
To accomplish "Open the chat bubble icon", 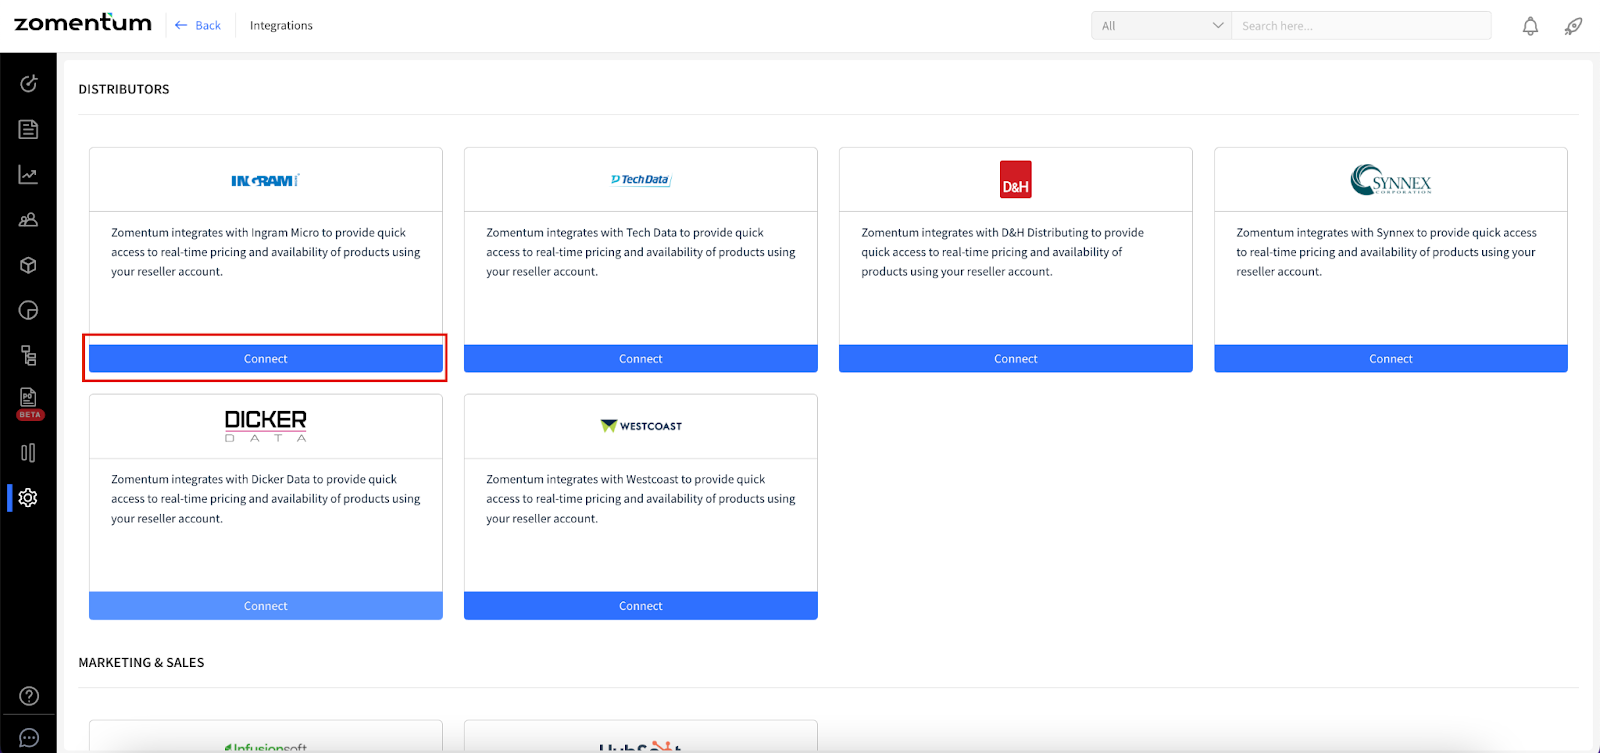I will (29, 738).
